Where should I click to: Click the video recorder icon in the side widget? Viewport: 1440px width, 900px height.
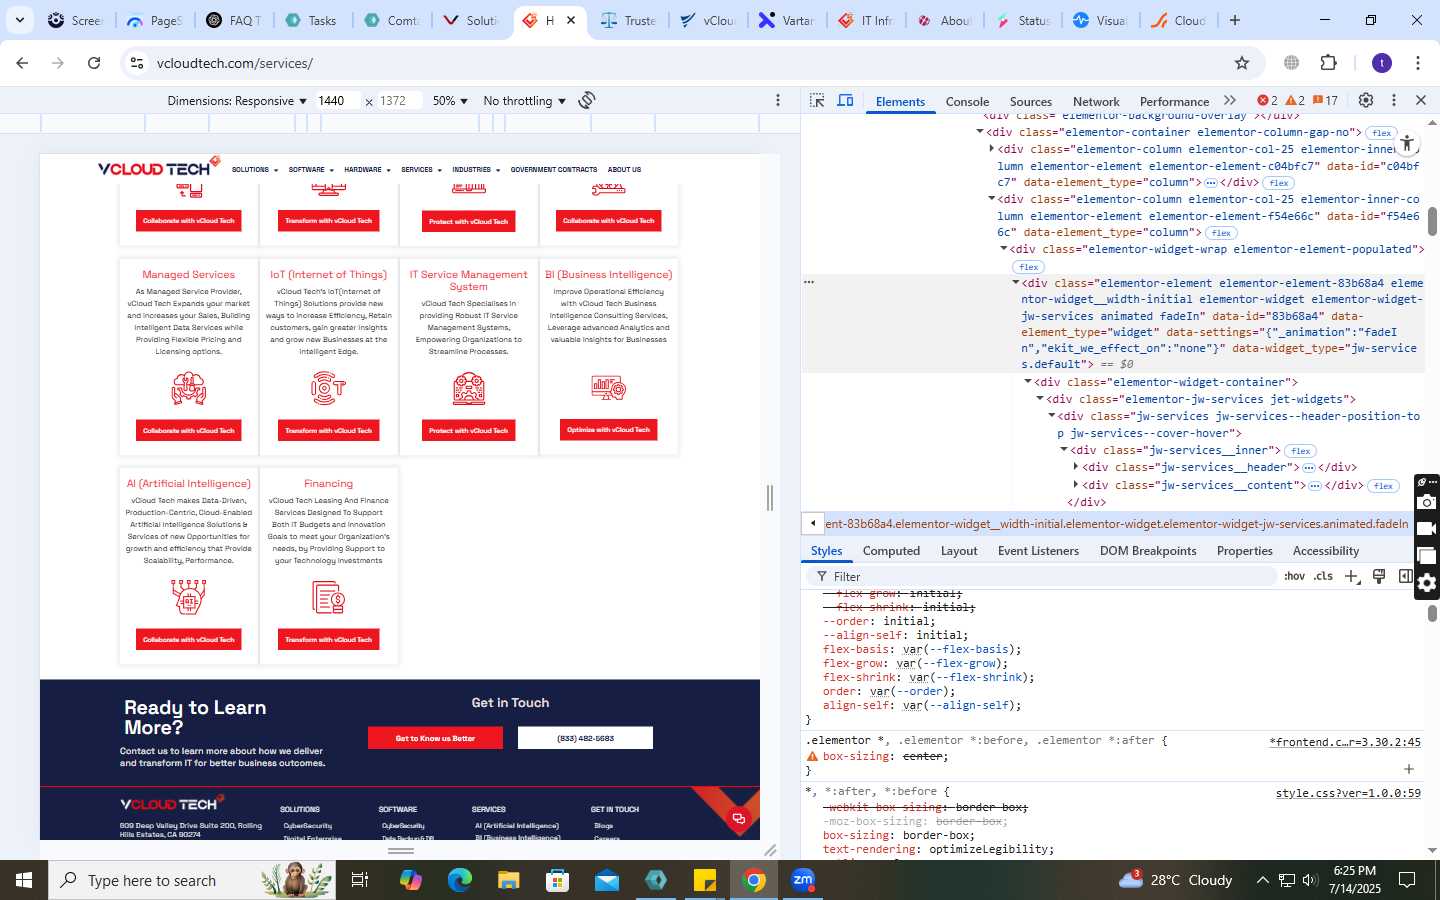tap(1427, 529)
